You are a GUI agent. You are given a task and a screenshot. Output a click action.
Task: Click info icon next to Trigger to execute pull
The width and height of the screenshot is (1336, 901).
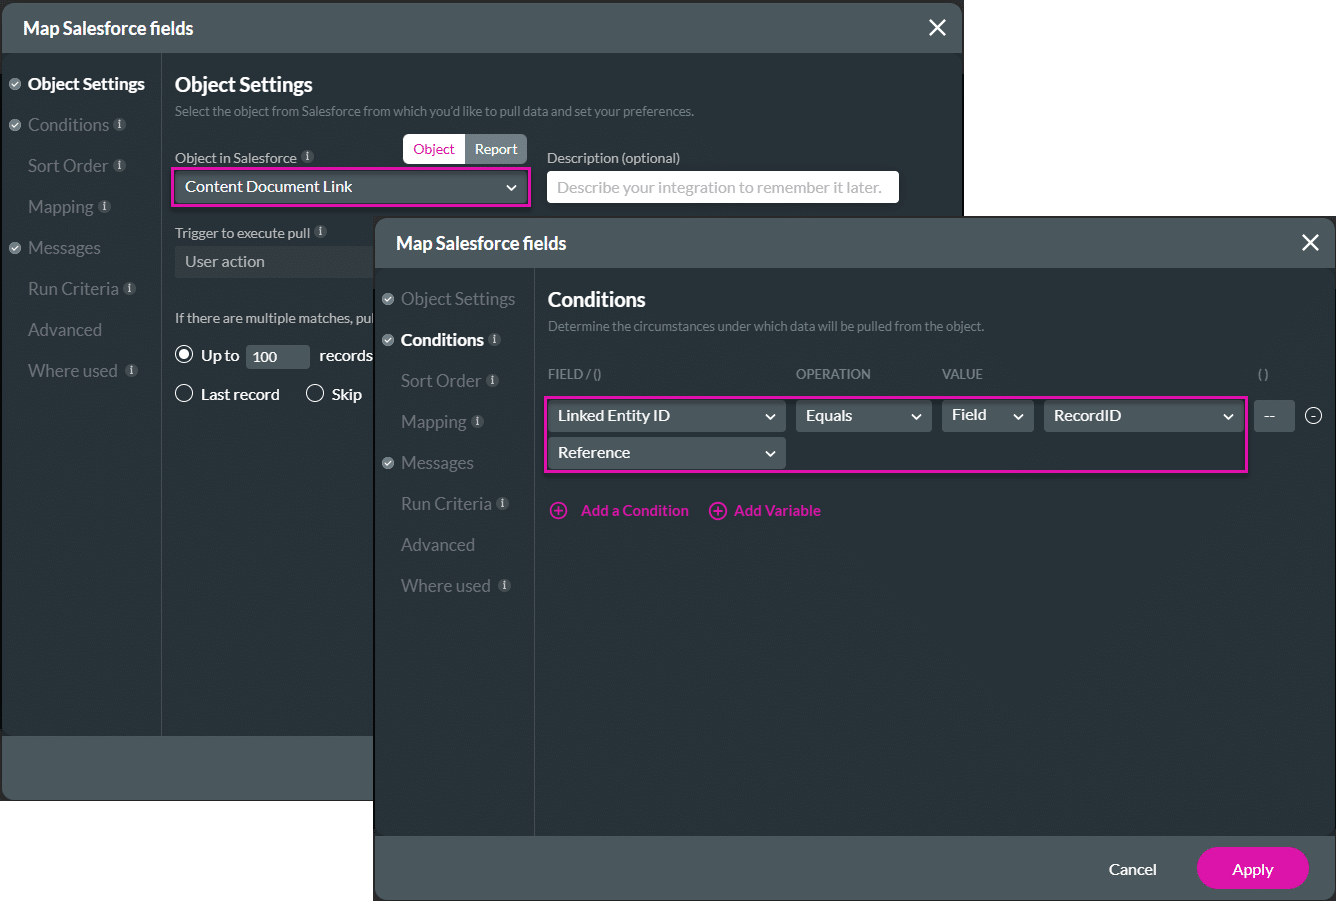321,232
